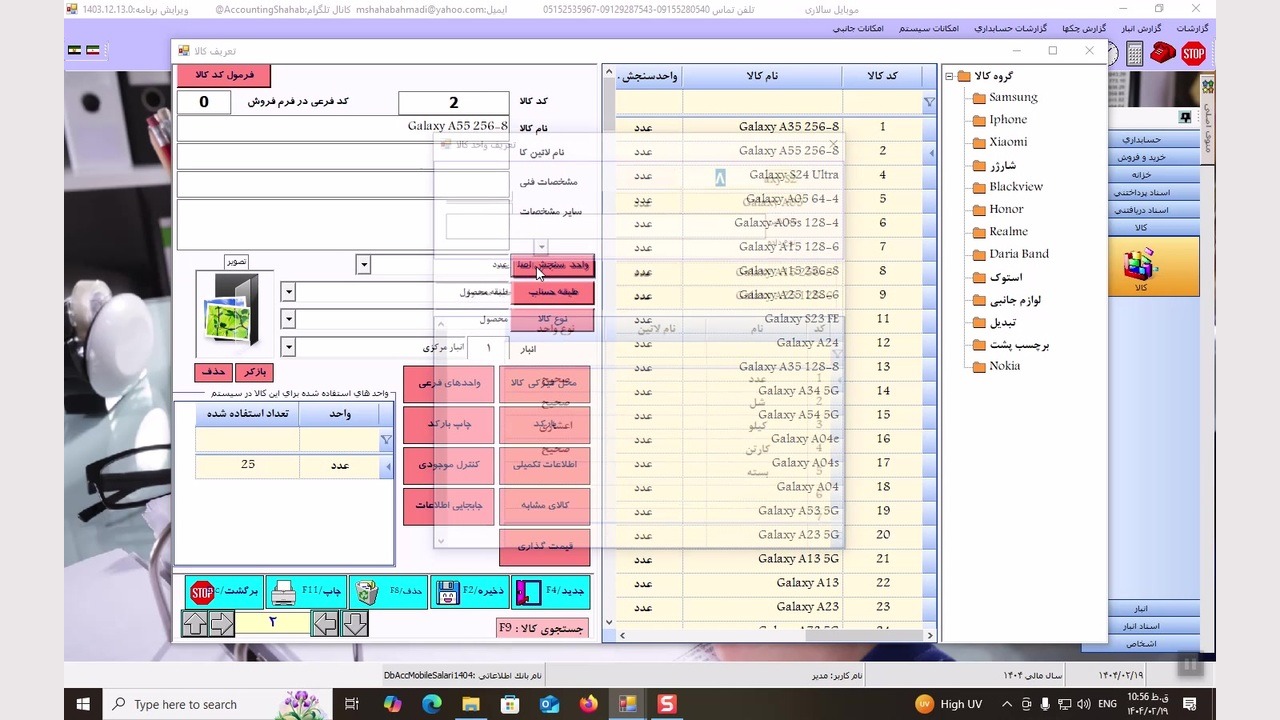Click the حذف button under image
This screenshot has width=1280, height=720.
pyautogui.click(x=214, y=372)
